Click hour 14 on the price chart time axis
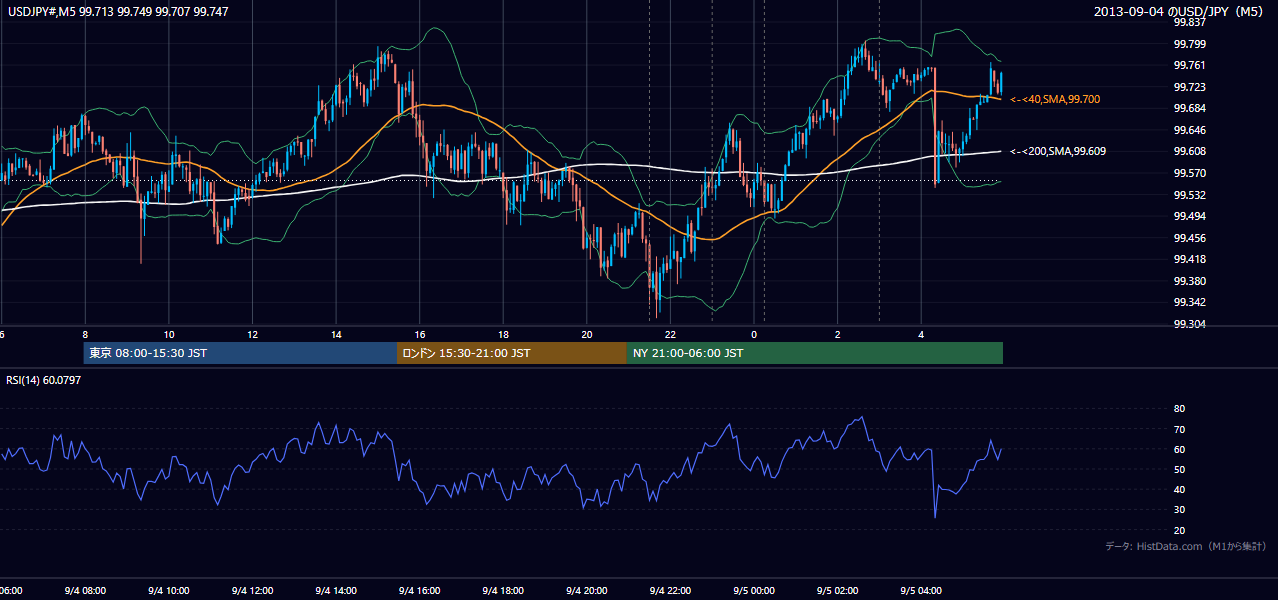 click(337, 335)
